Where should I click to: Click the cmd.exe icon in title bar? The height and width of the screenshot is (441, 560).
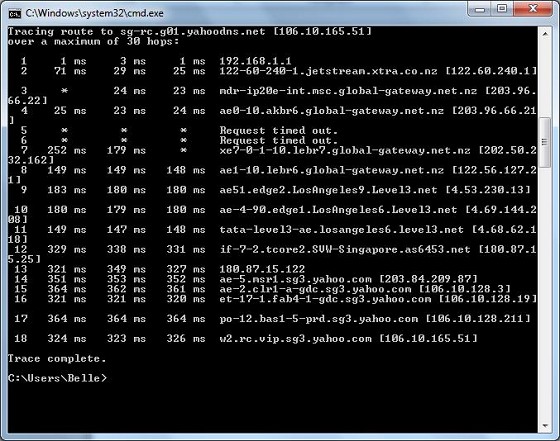click(15, 14)
